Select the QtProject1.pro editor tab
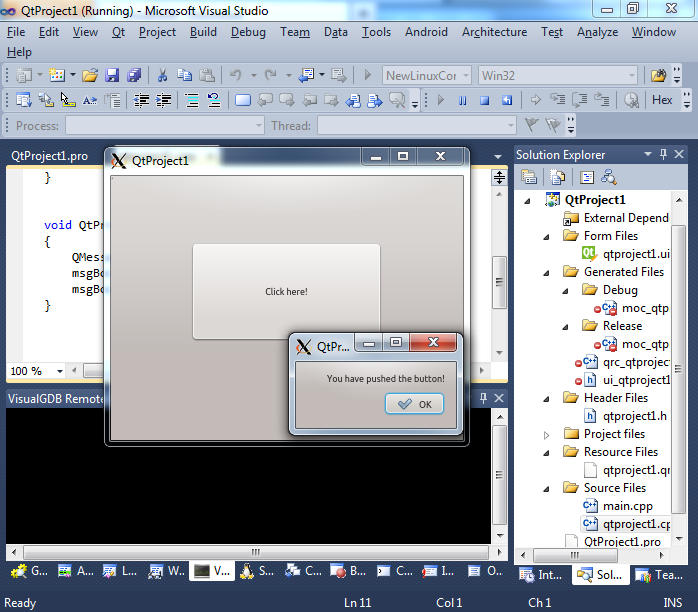This screenshot has height=612, width=698. [x=49, y=156]
